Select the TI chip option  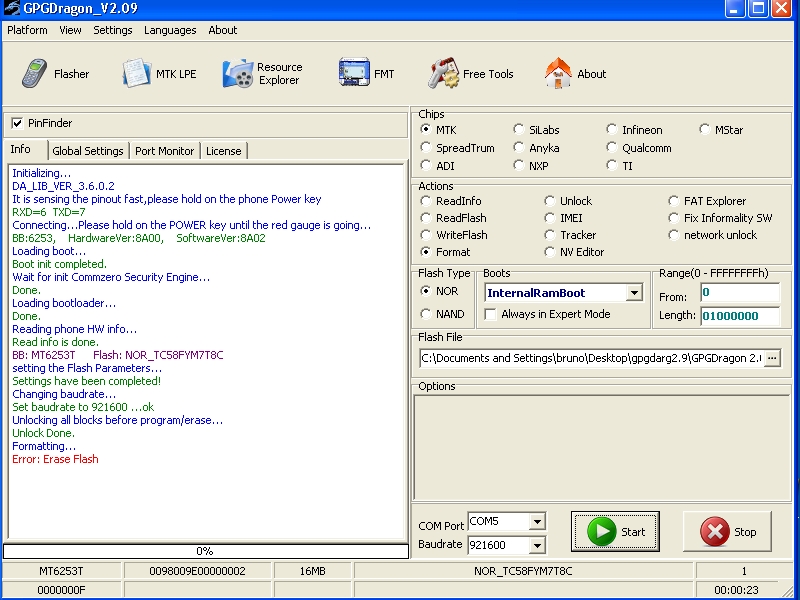pos(611,165)
